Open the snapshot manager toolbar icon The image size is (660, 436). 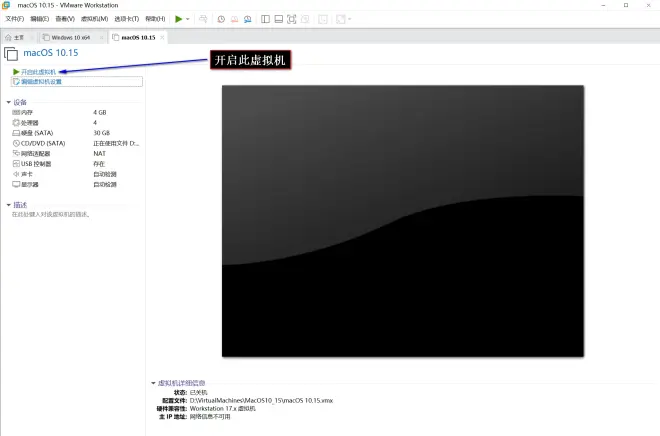pos(248,19)
